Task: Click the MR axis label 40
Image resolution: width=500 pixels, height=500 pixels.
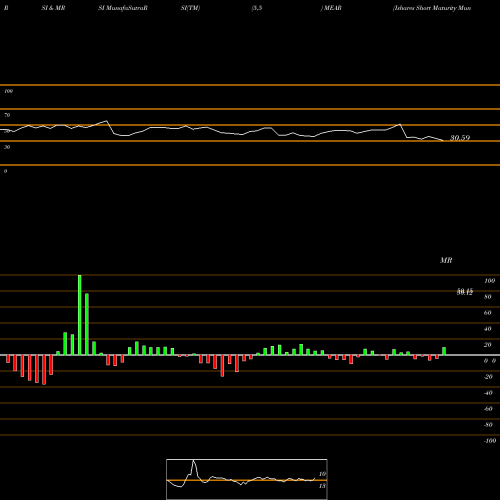Action: pos(488,329)
